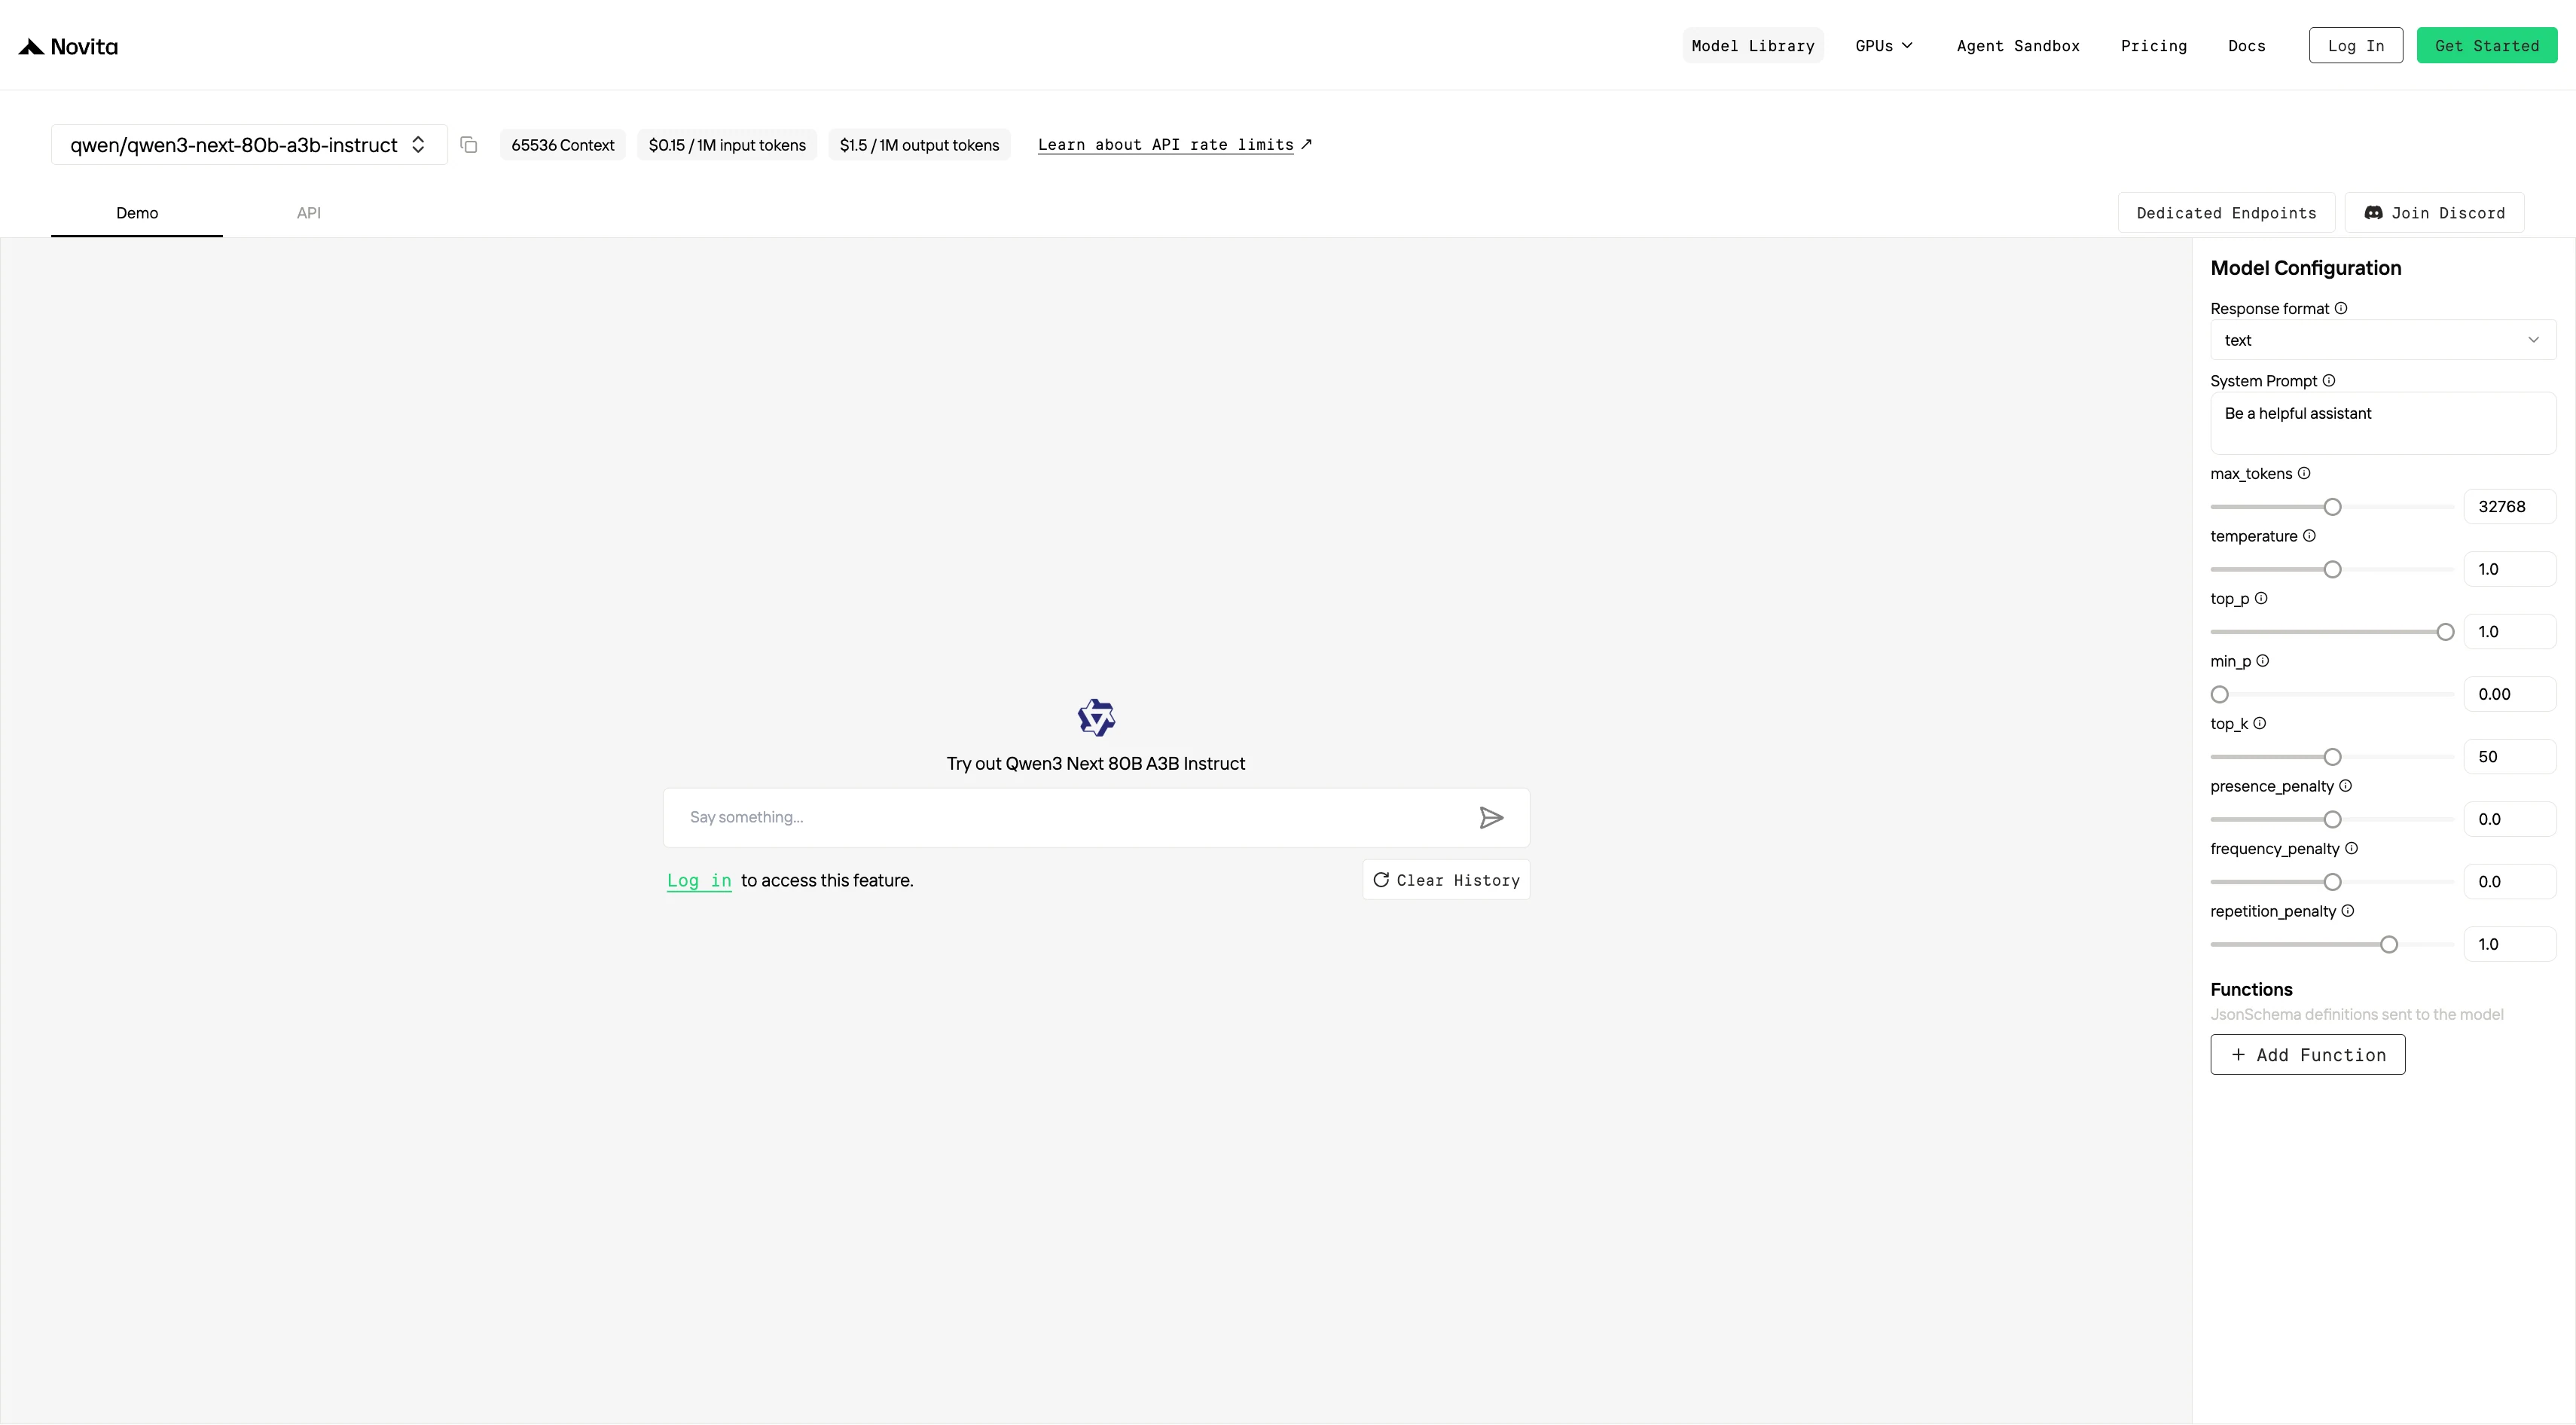Screen dimensions: 2576x1425
Task: Click Get Started button
Action: pyautogui.click(x=2487, y=46)
